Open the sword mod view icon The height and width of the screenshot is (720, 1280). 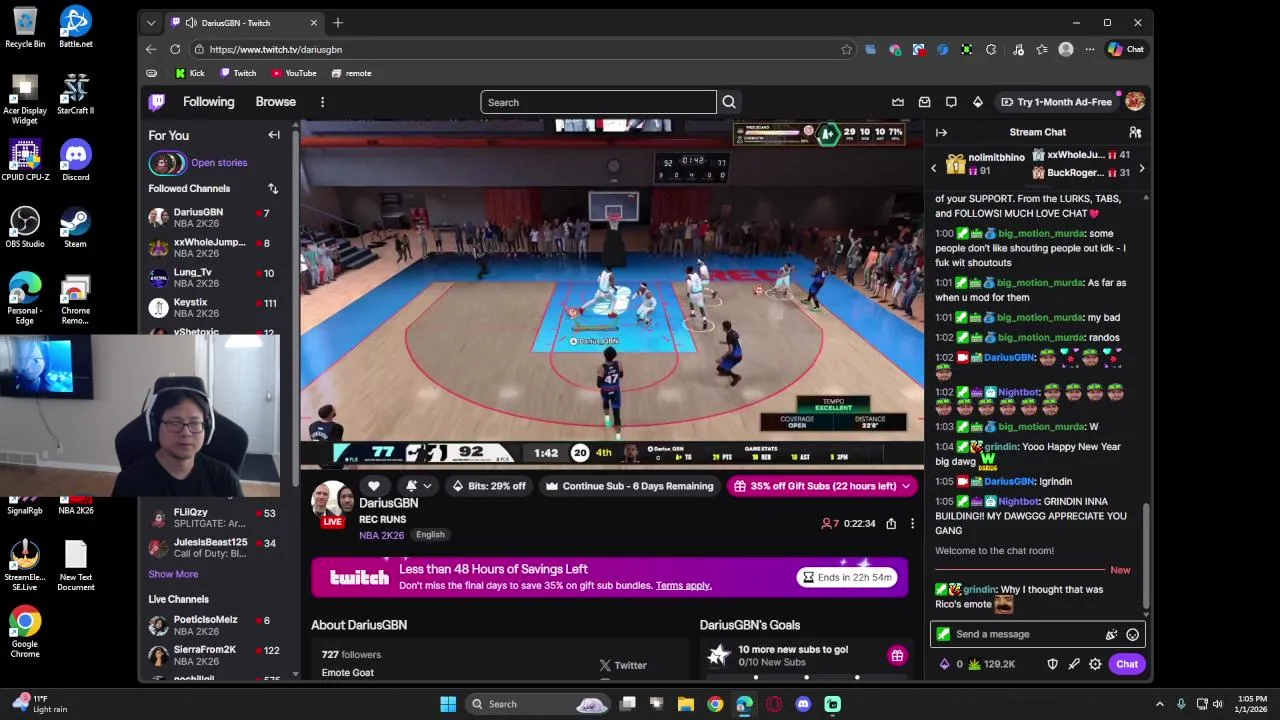coord(1074,664)
